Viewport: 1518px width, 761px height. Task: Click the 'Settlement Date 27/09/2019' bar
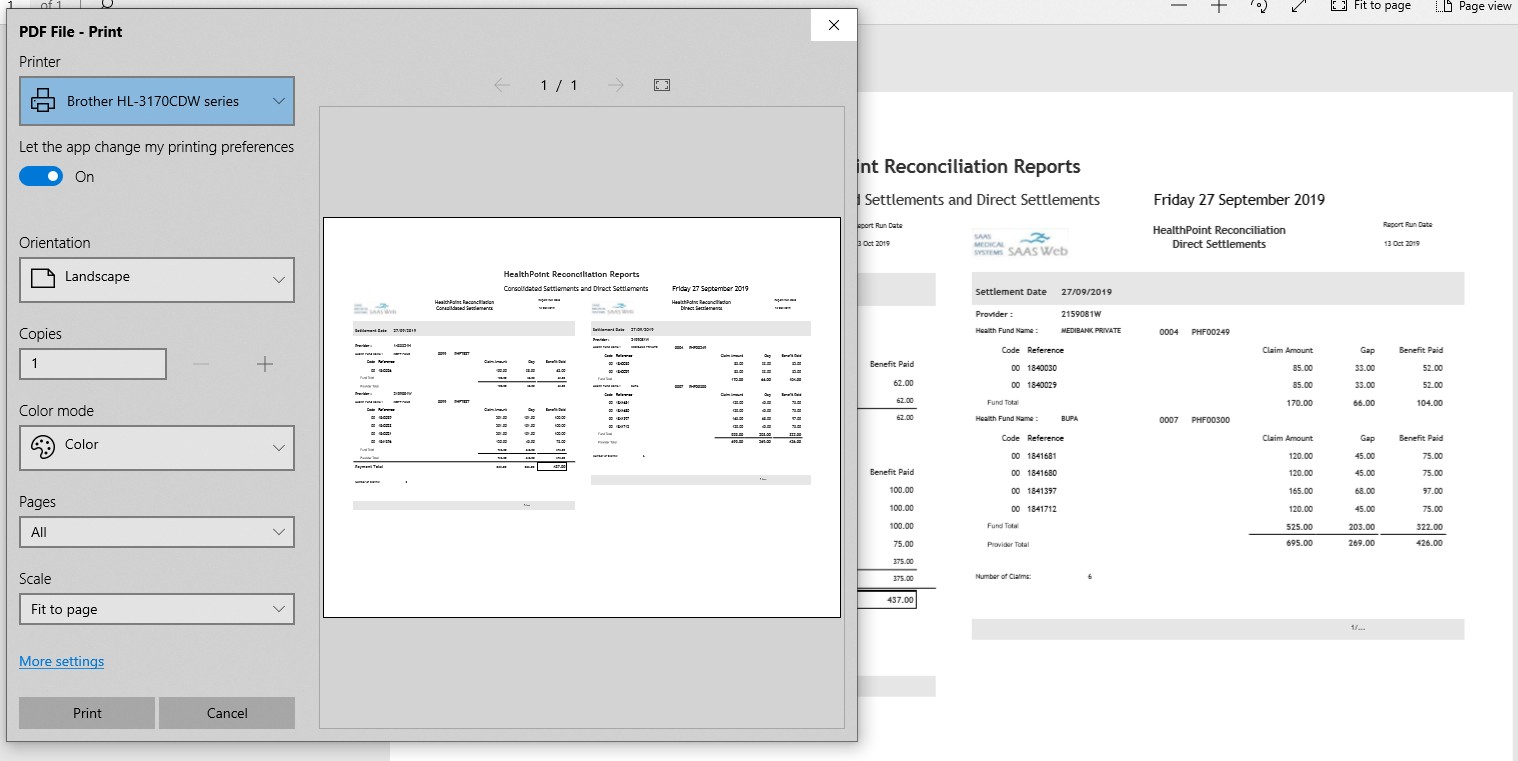pyautogui.click(x=1218, y=289)
